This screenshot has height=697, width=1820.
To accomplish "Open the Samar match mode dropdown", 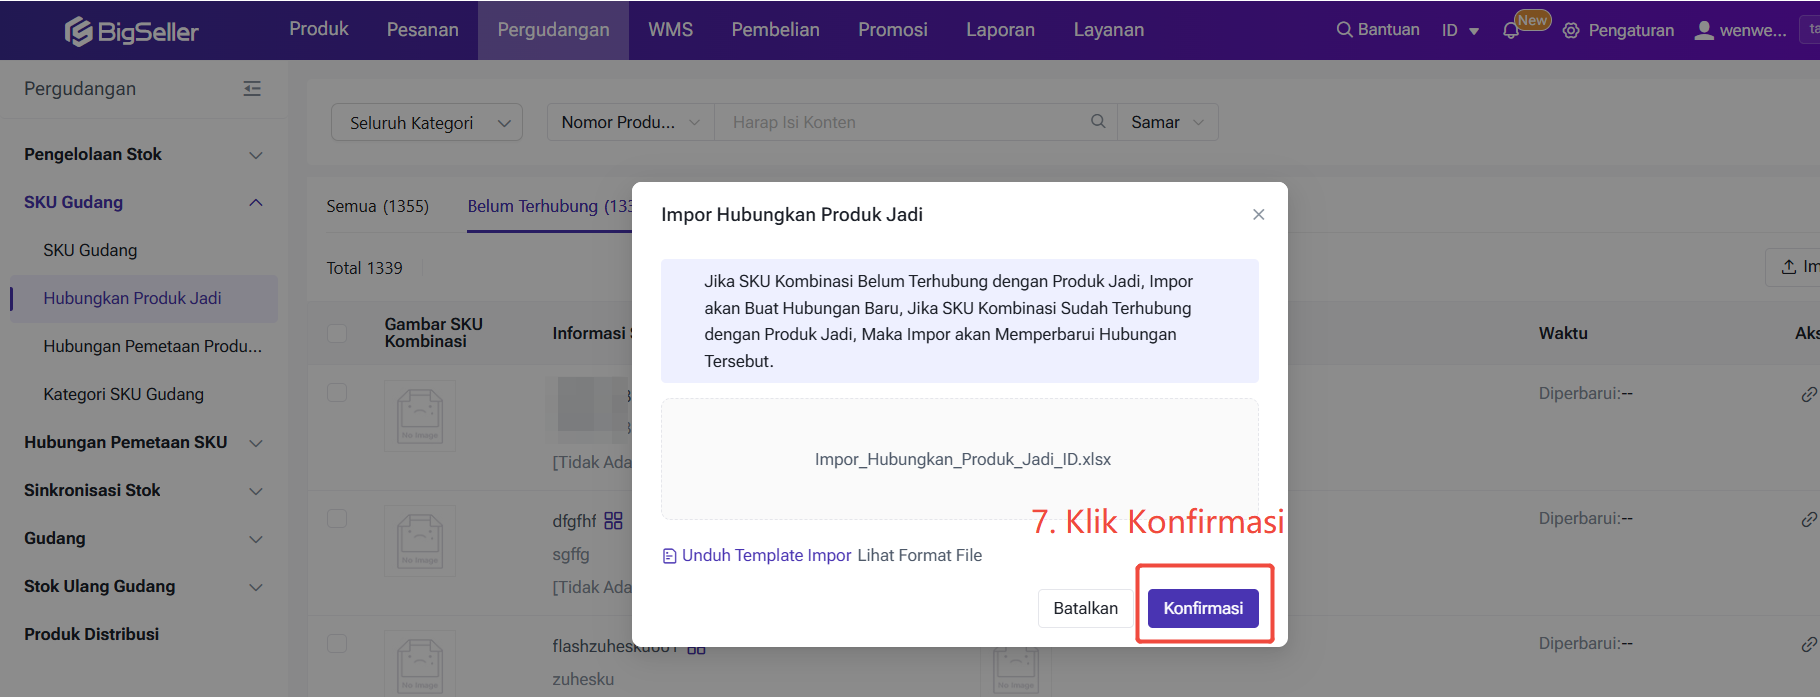I will (1168, 122).
